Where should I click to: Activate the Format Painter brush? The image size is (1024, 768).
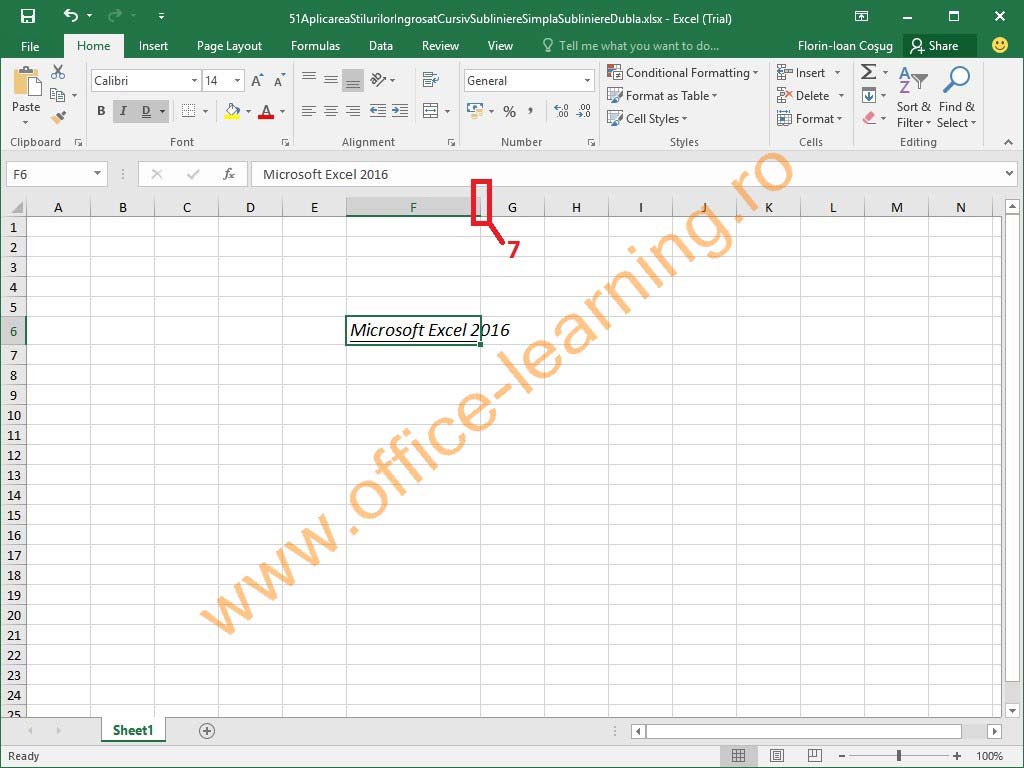pos(58,118)
